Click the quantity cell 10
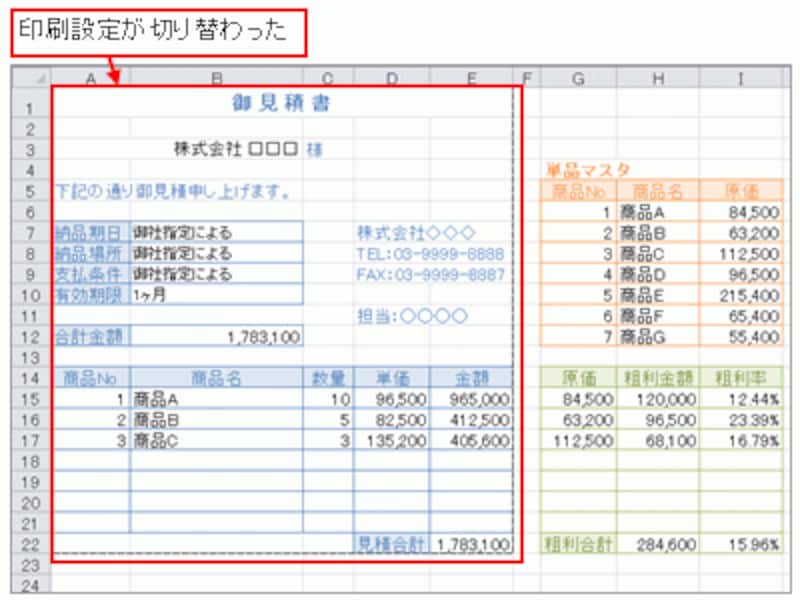Image resolution: width=800 pixels, height=600 pixels. click(328, 399)
